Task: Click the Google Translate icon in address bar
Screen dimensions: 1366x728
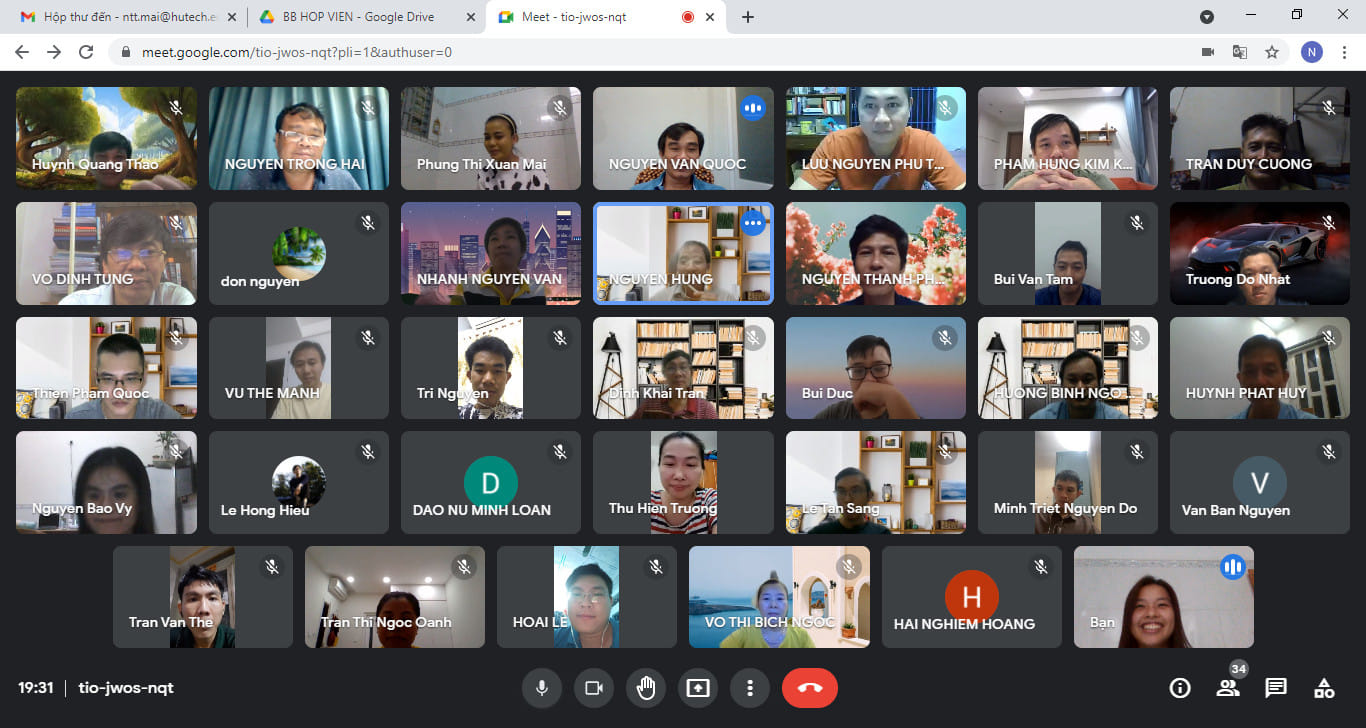Action: (1240, 52)
